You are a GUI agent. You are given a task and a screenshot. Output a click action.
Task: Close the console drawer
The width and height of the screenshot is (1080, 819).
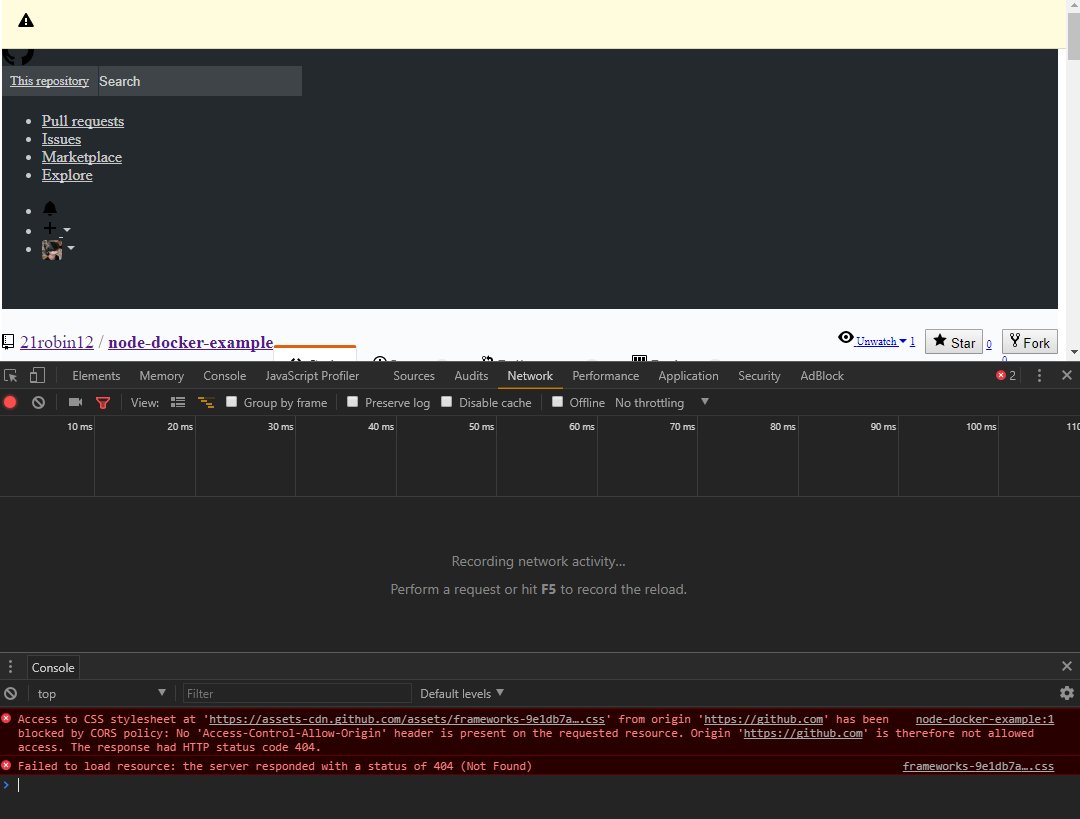1067,666
